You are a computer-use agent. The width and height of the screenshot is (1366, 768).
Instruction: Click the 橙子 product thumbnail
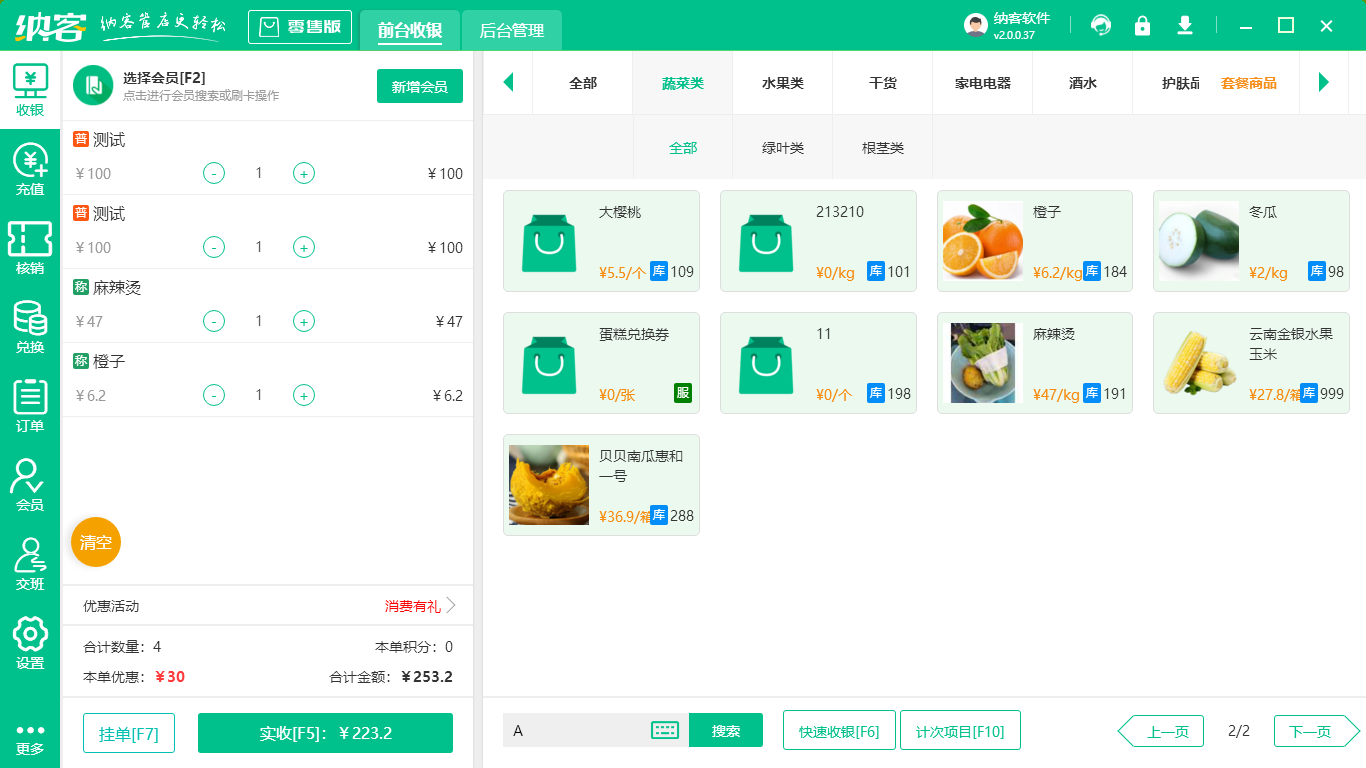982,240
